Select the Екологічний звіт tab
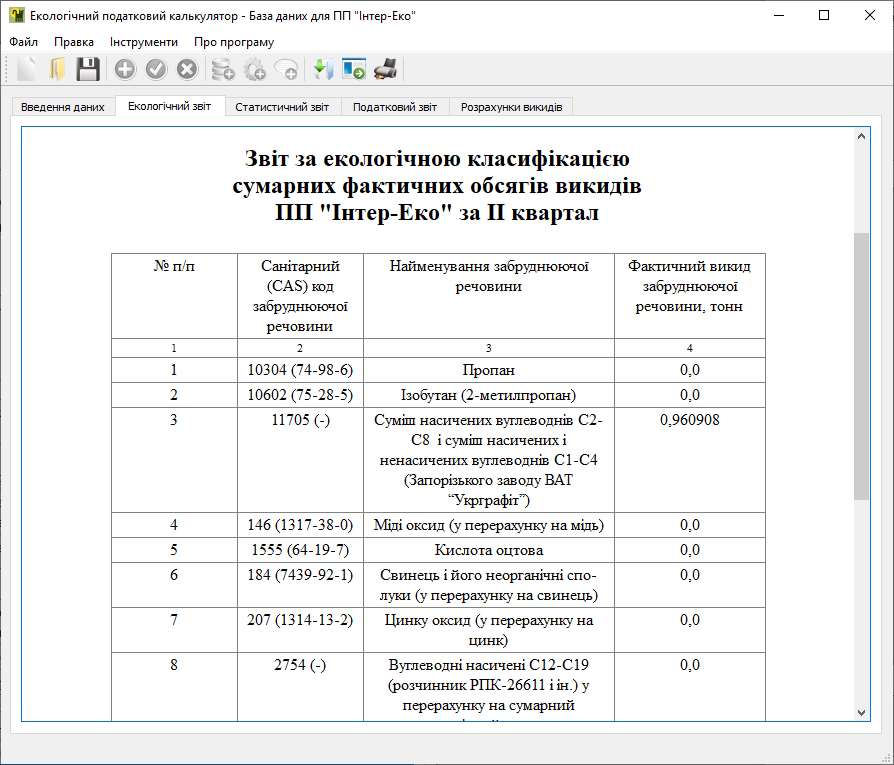This screenshot has width=894, height=765. [x=169, y=106]
